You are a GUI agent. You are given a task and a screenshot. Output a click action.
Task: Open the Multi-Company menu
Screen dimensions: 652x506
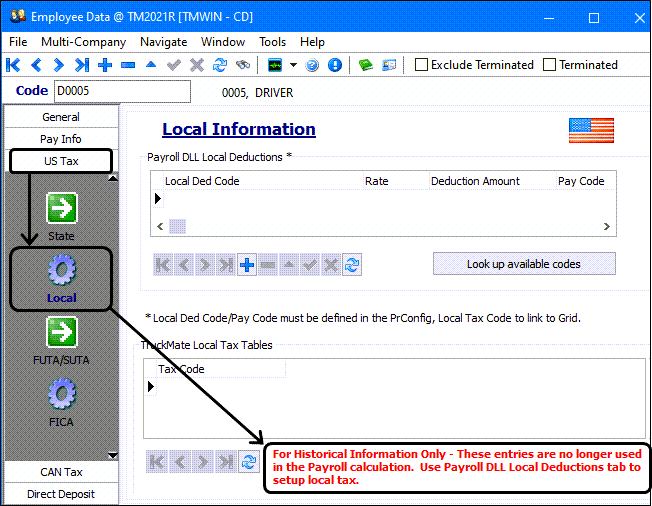coord(83,42)
